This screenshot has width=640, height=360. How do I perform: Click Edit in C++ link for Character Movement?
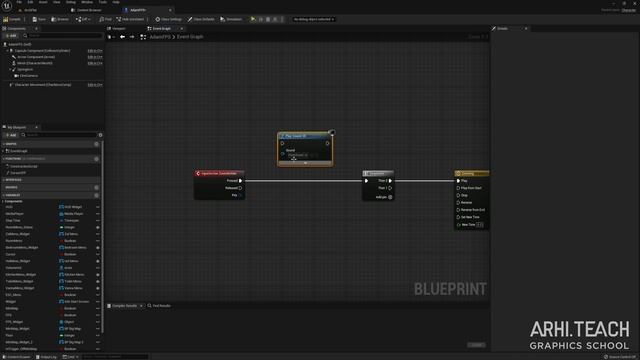click(x=95, y=85)
